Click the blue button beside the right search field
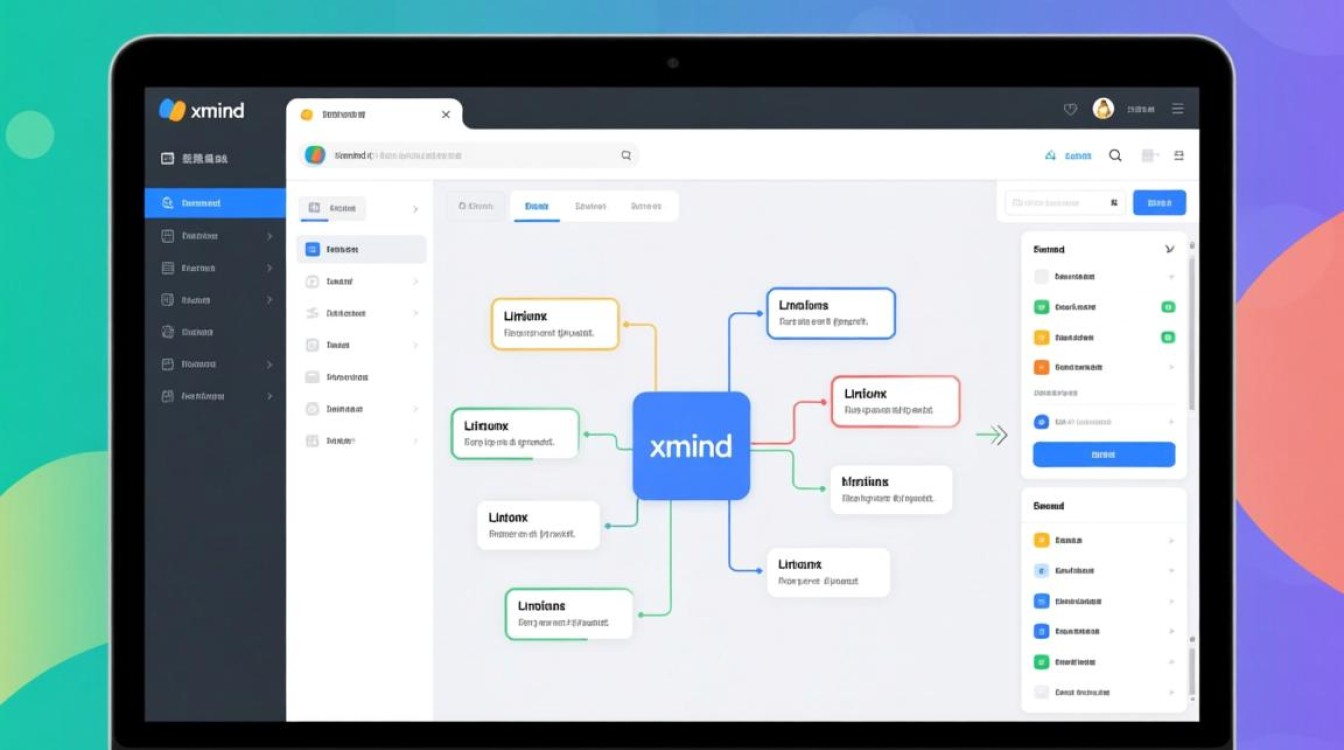 click(1159, 203)
